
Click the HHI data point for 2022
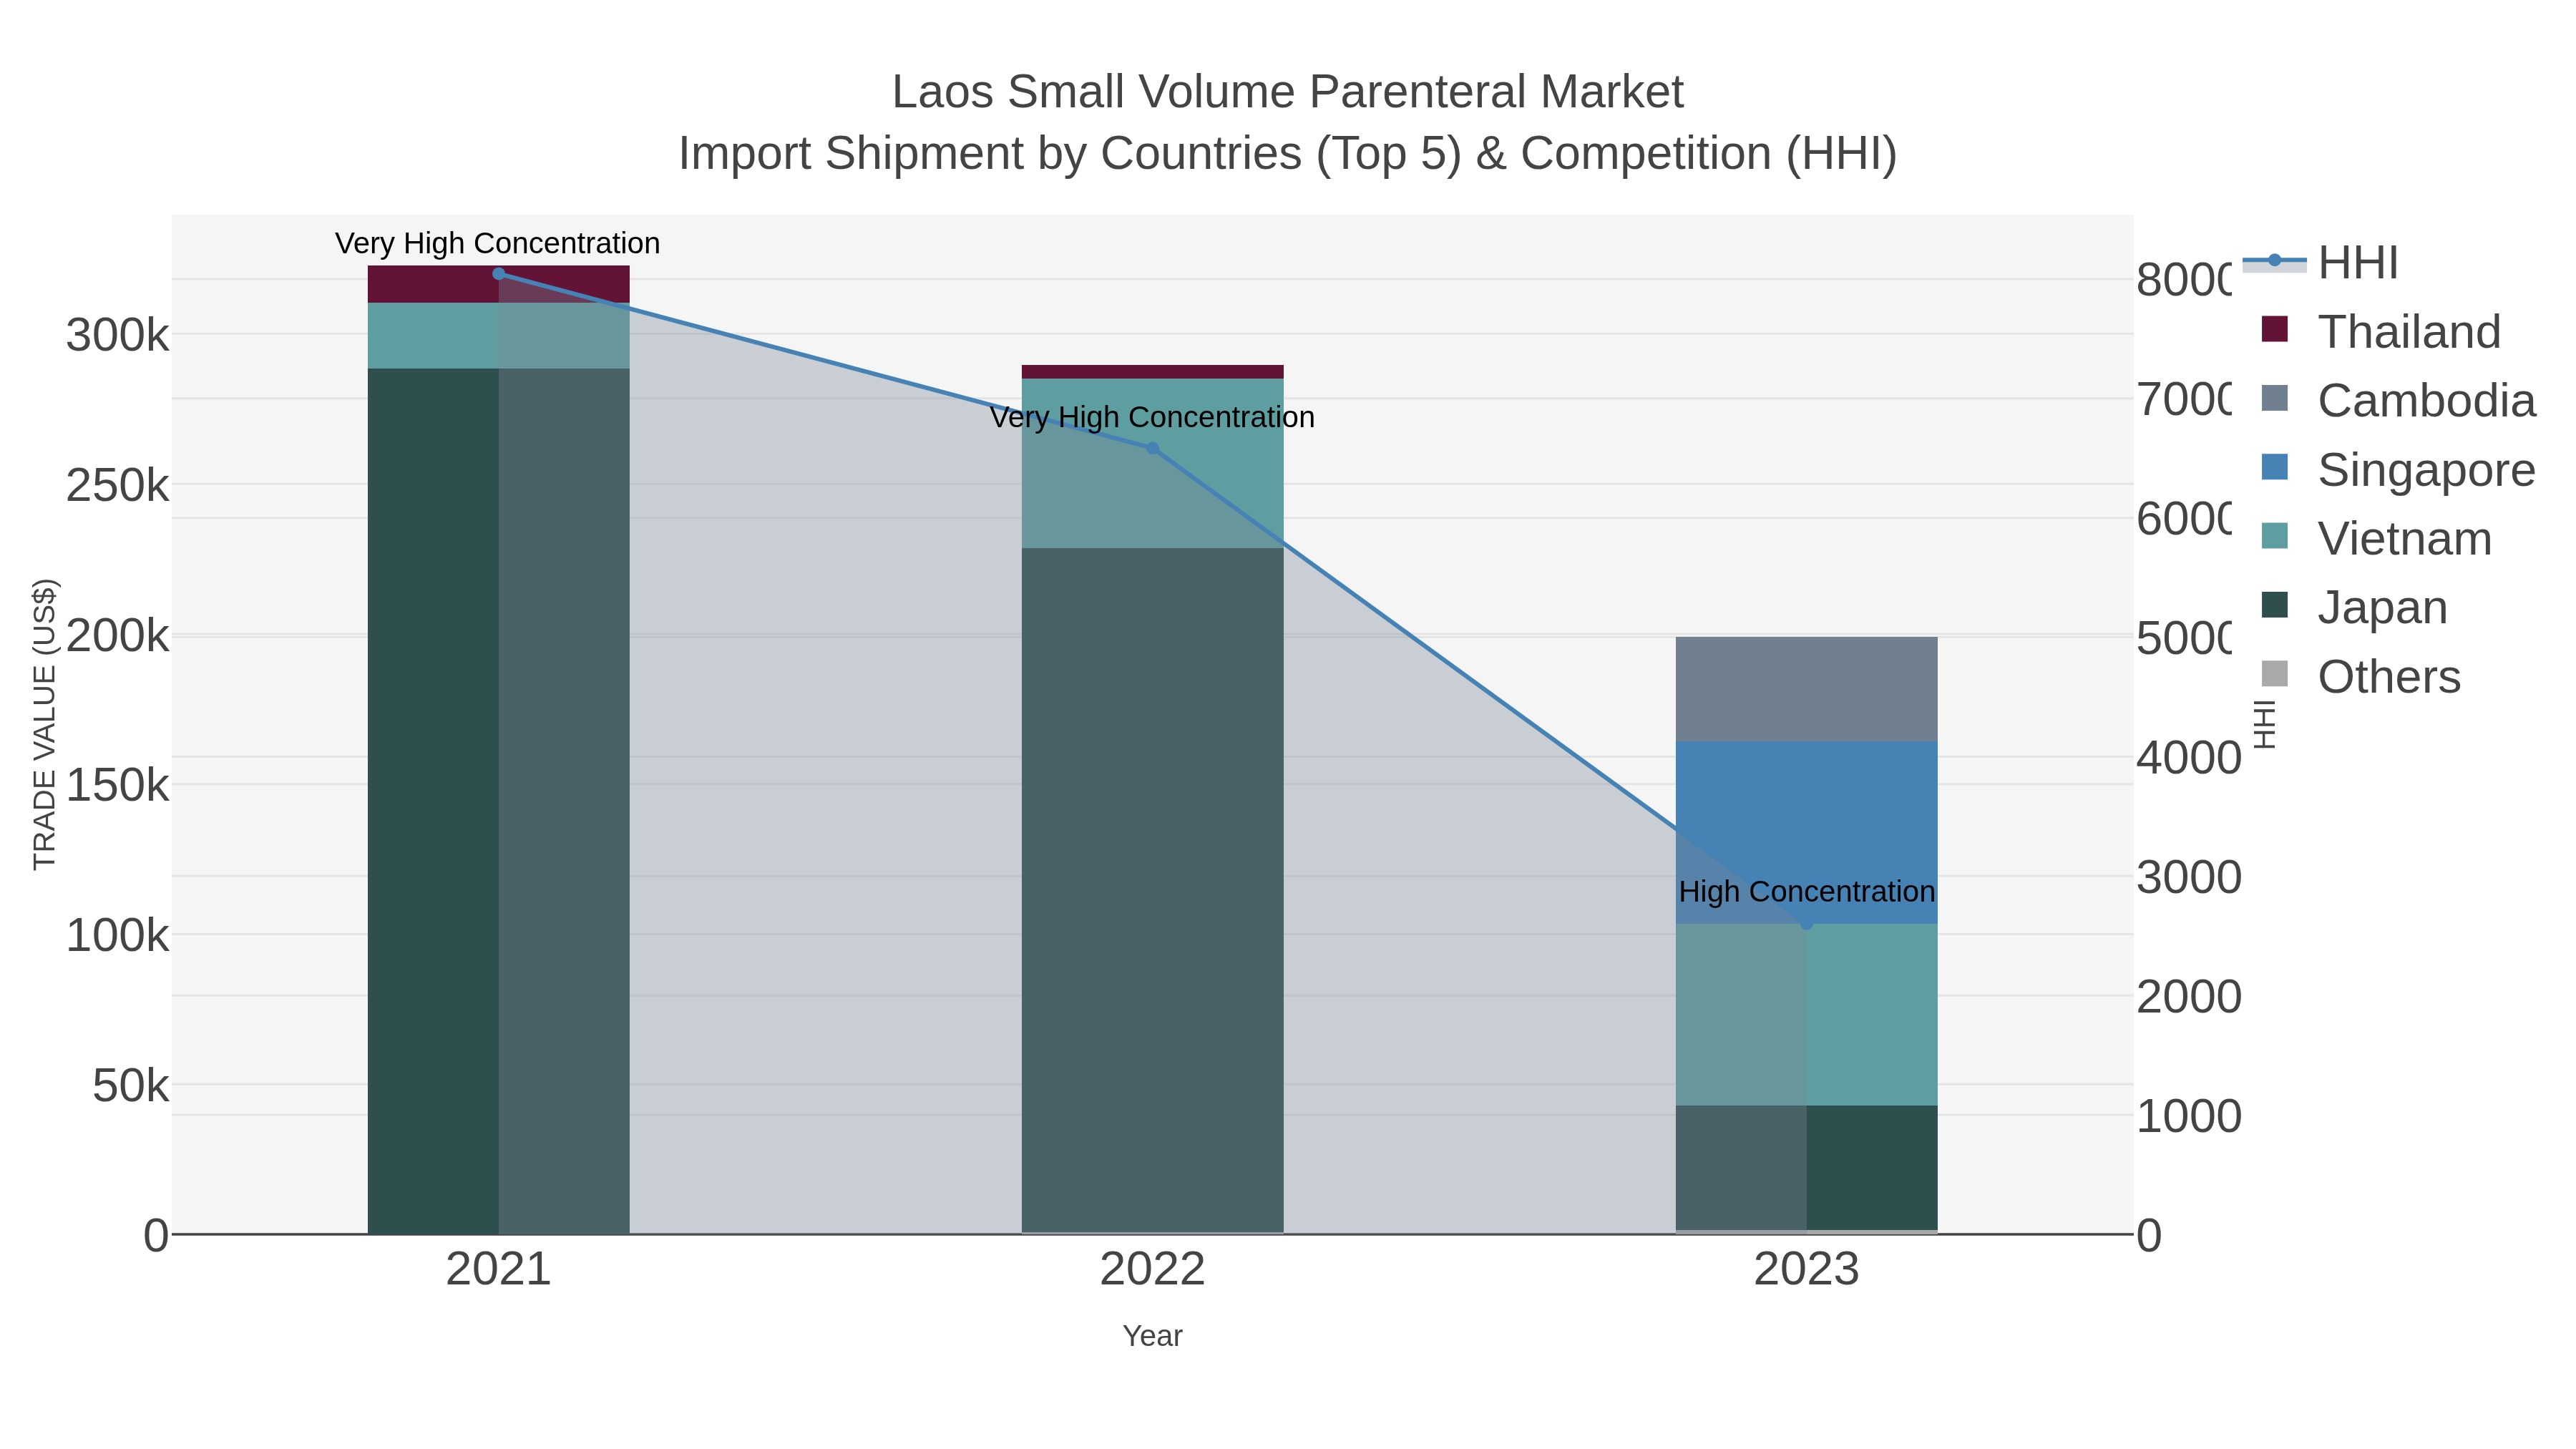pyautogui.click(x=1152, y=449)
